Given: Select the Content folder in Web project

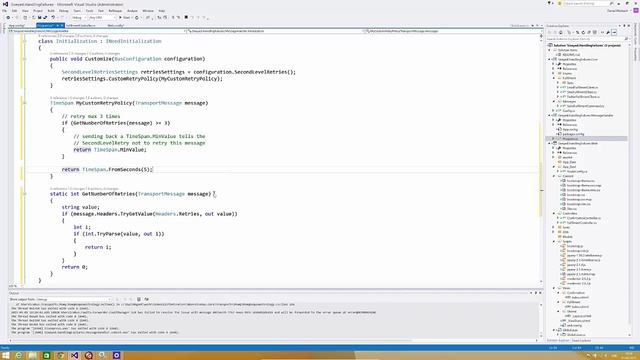Looking at the screenshot, I should coord(568,176).
